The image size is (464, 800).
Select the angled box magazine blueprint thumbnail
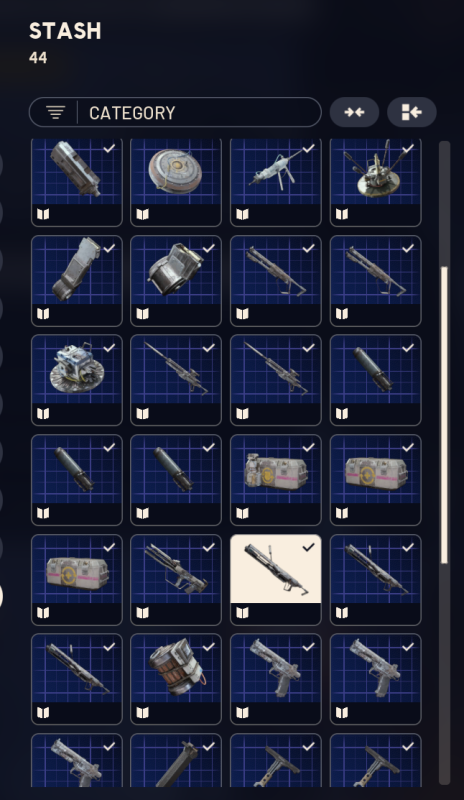[77, 281]
